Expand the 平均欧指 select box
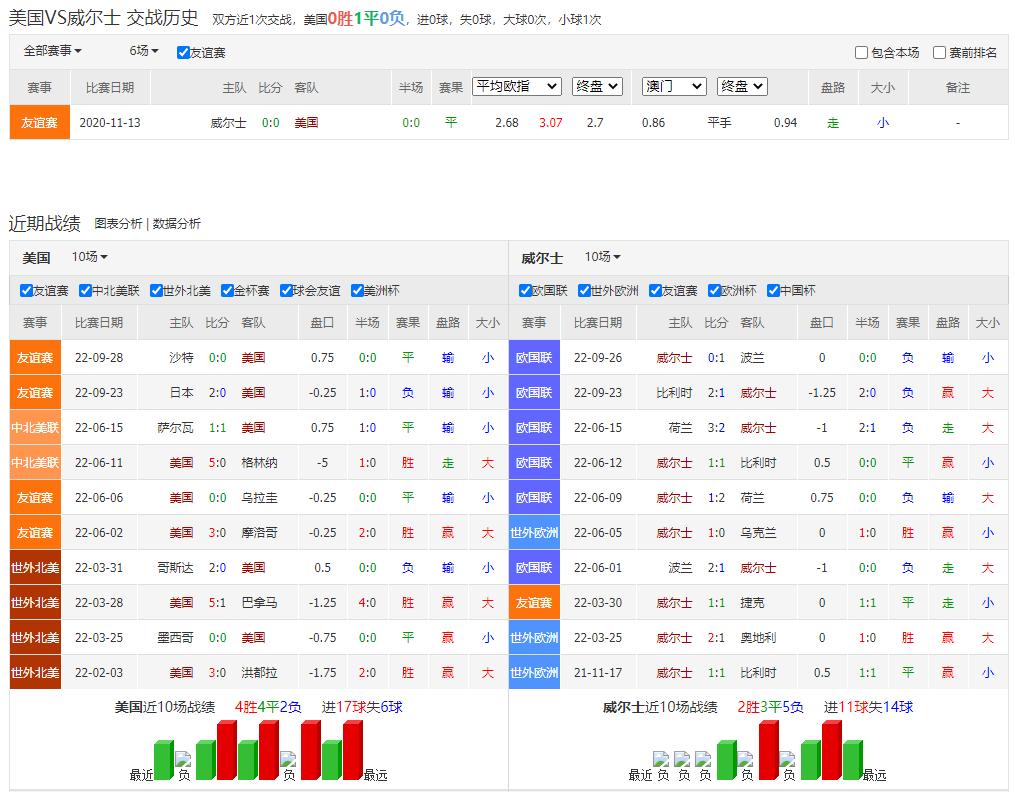The image size is (1015, 792). [x=517, y=87]
